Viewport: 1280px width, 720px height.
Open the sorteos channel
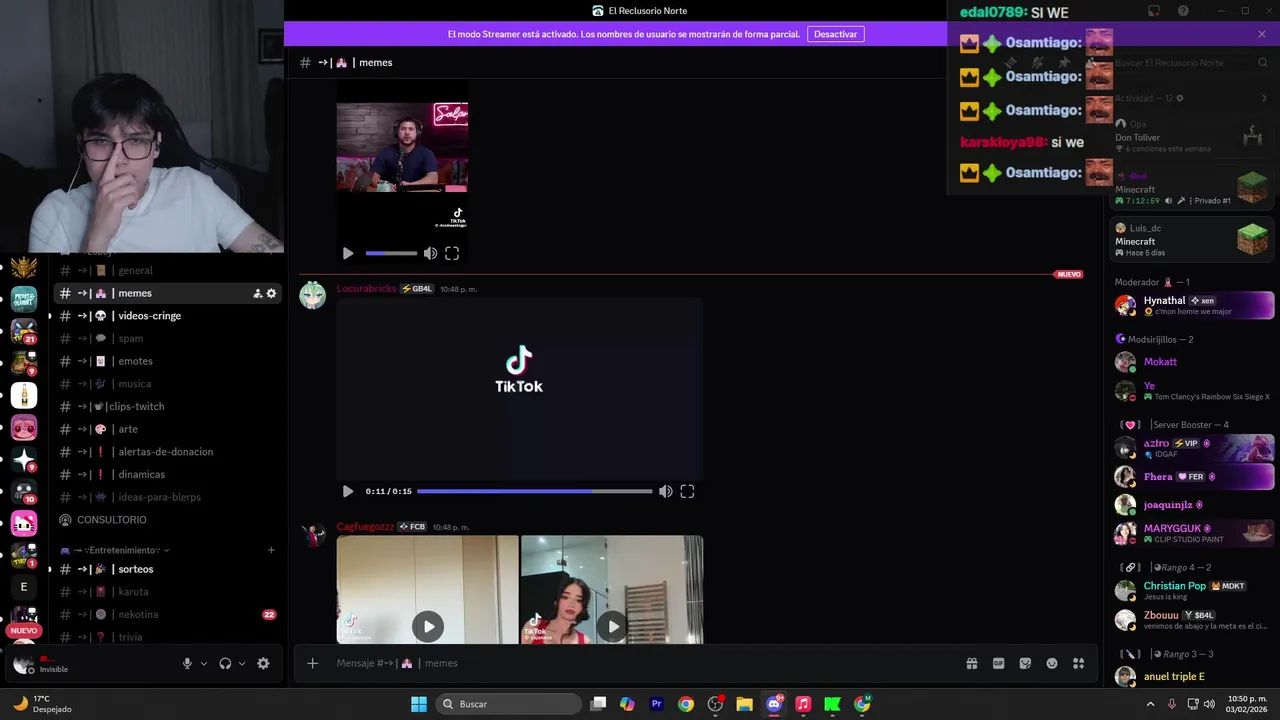(x=166, y=569)
